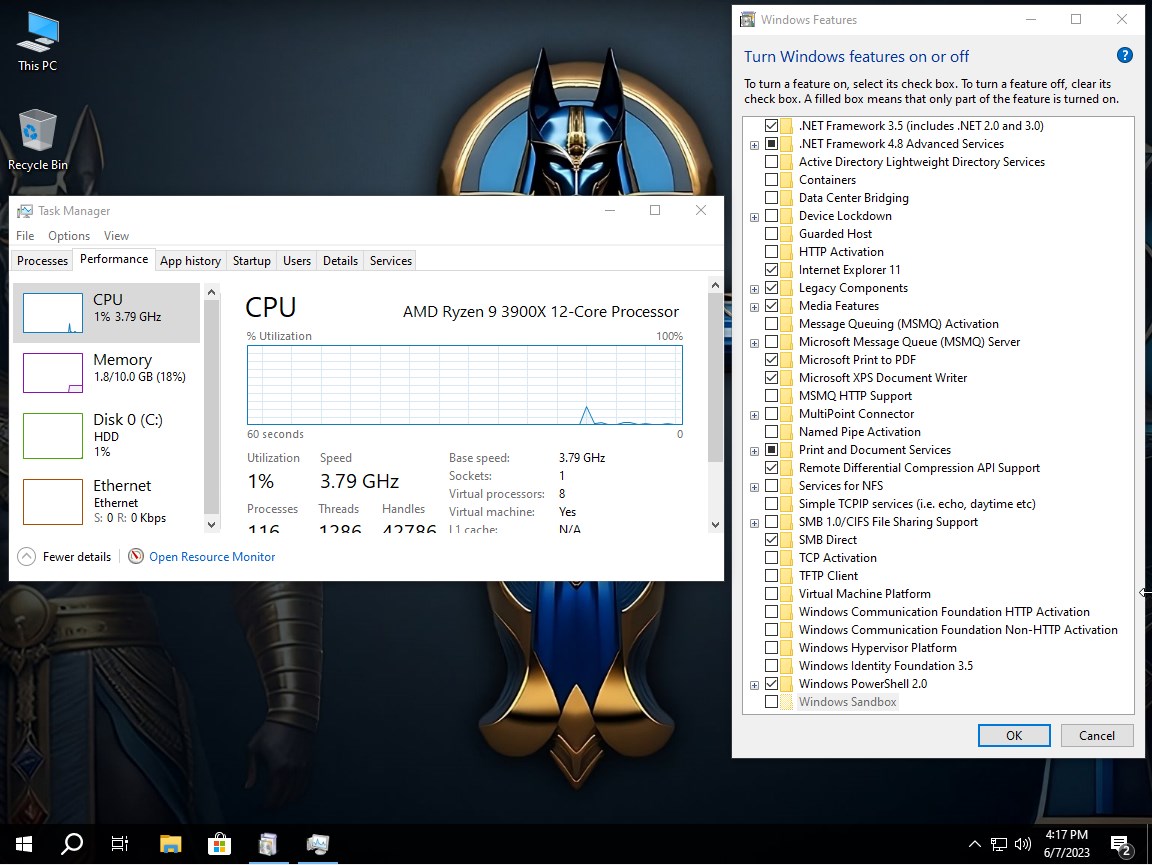1152x865 pixels.
Task: Uncheck the Internet Explorer 11 checkbox
Action: click(771, 270)
